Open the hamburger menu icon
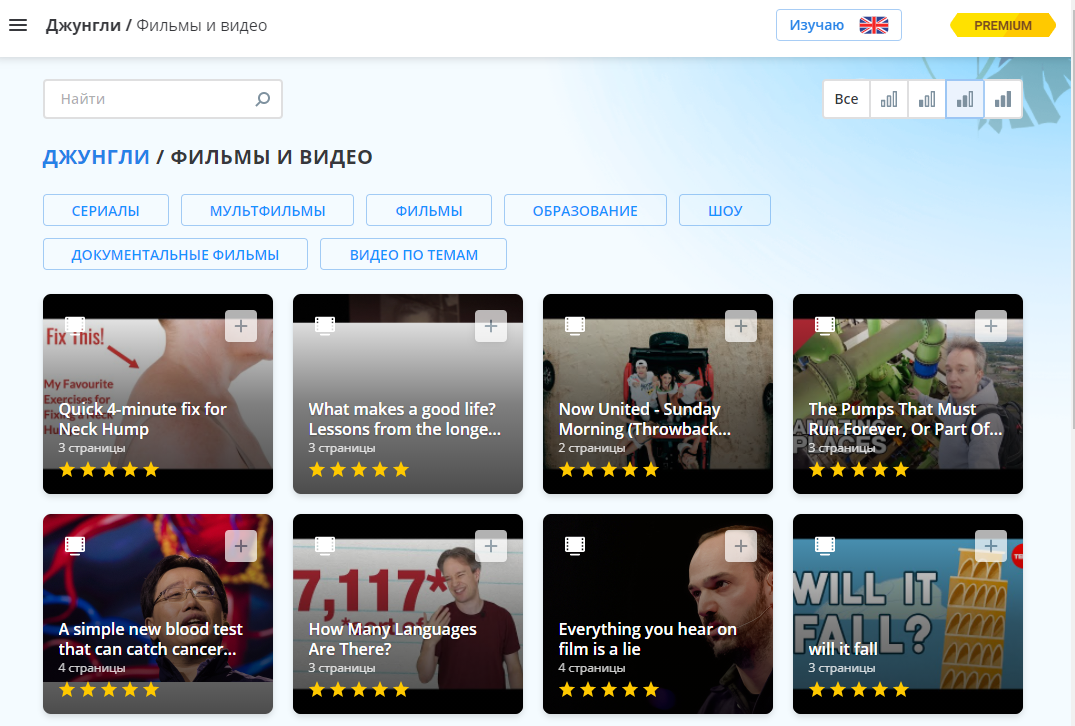The width and height of the screenshot is (1075, 726). [x=18, y=25]
